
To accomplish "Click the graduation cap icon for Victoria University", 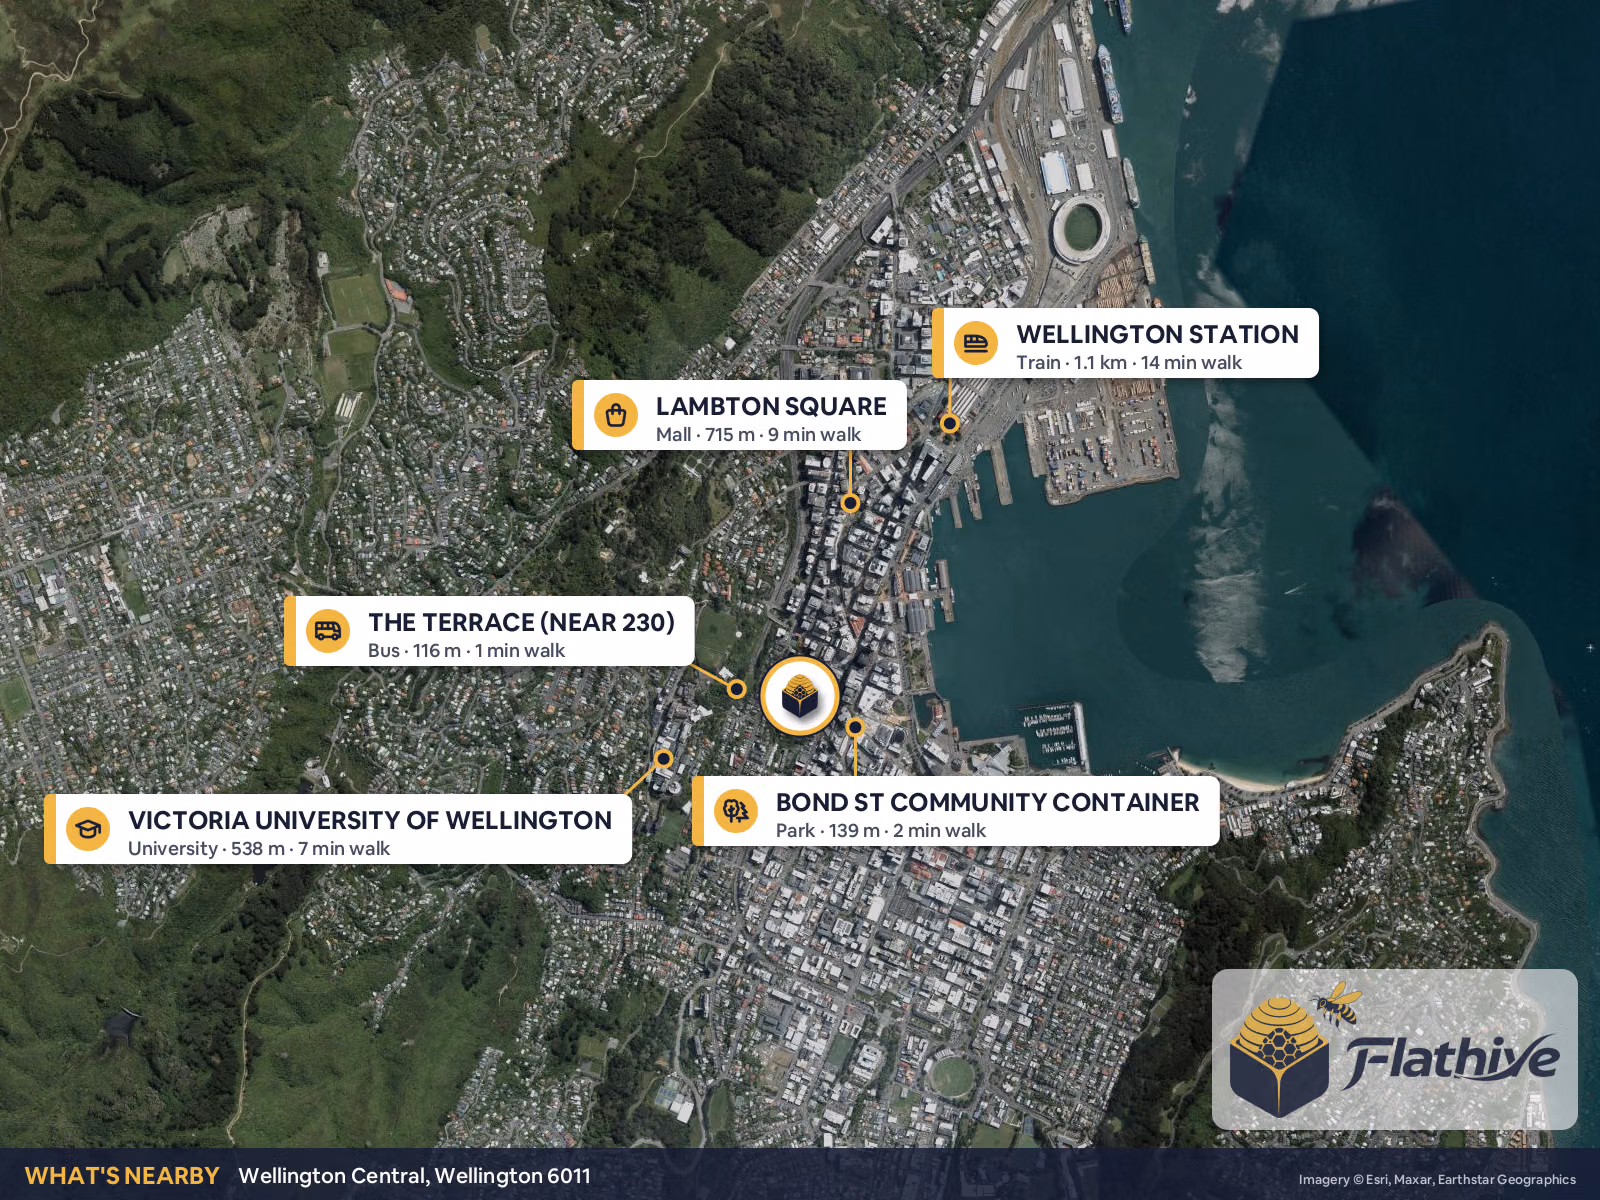I will coord(88,829).
